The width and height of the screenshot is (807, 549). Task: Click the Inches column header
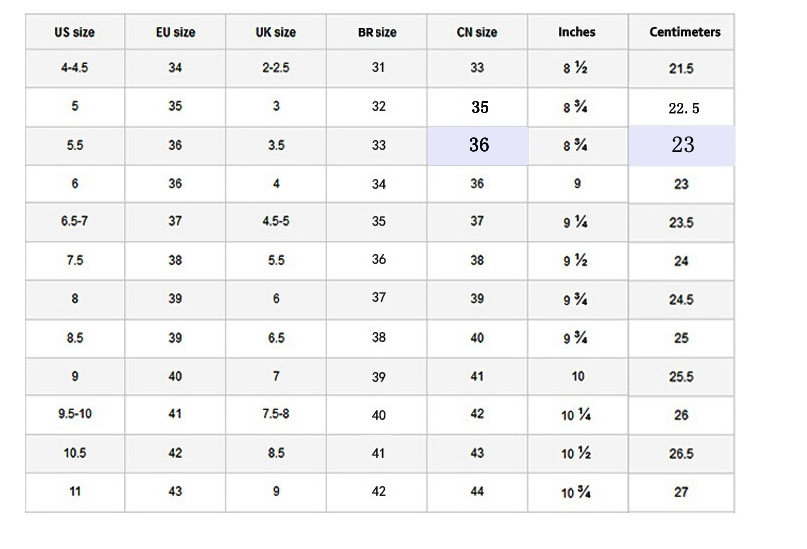click(577, 32)
